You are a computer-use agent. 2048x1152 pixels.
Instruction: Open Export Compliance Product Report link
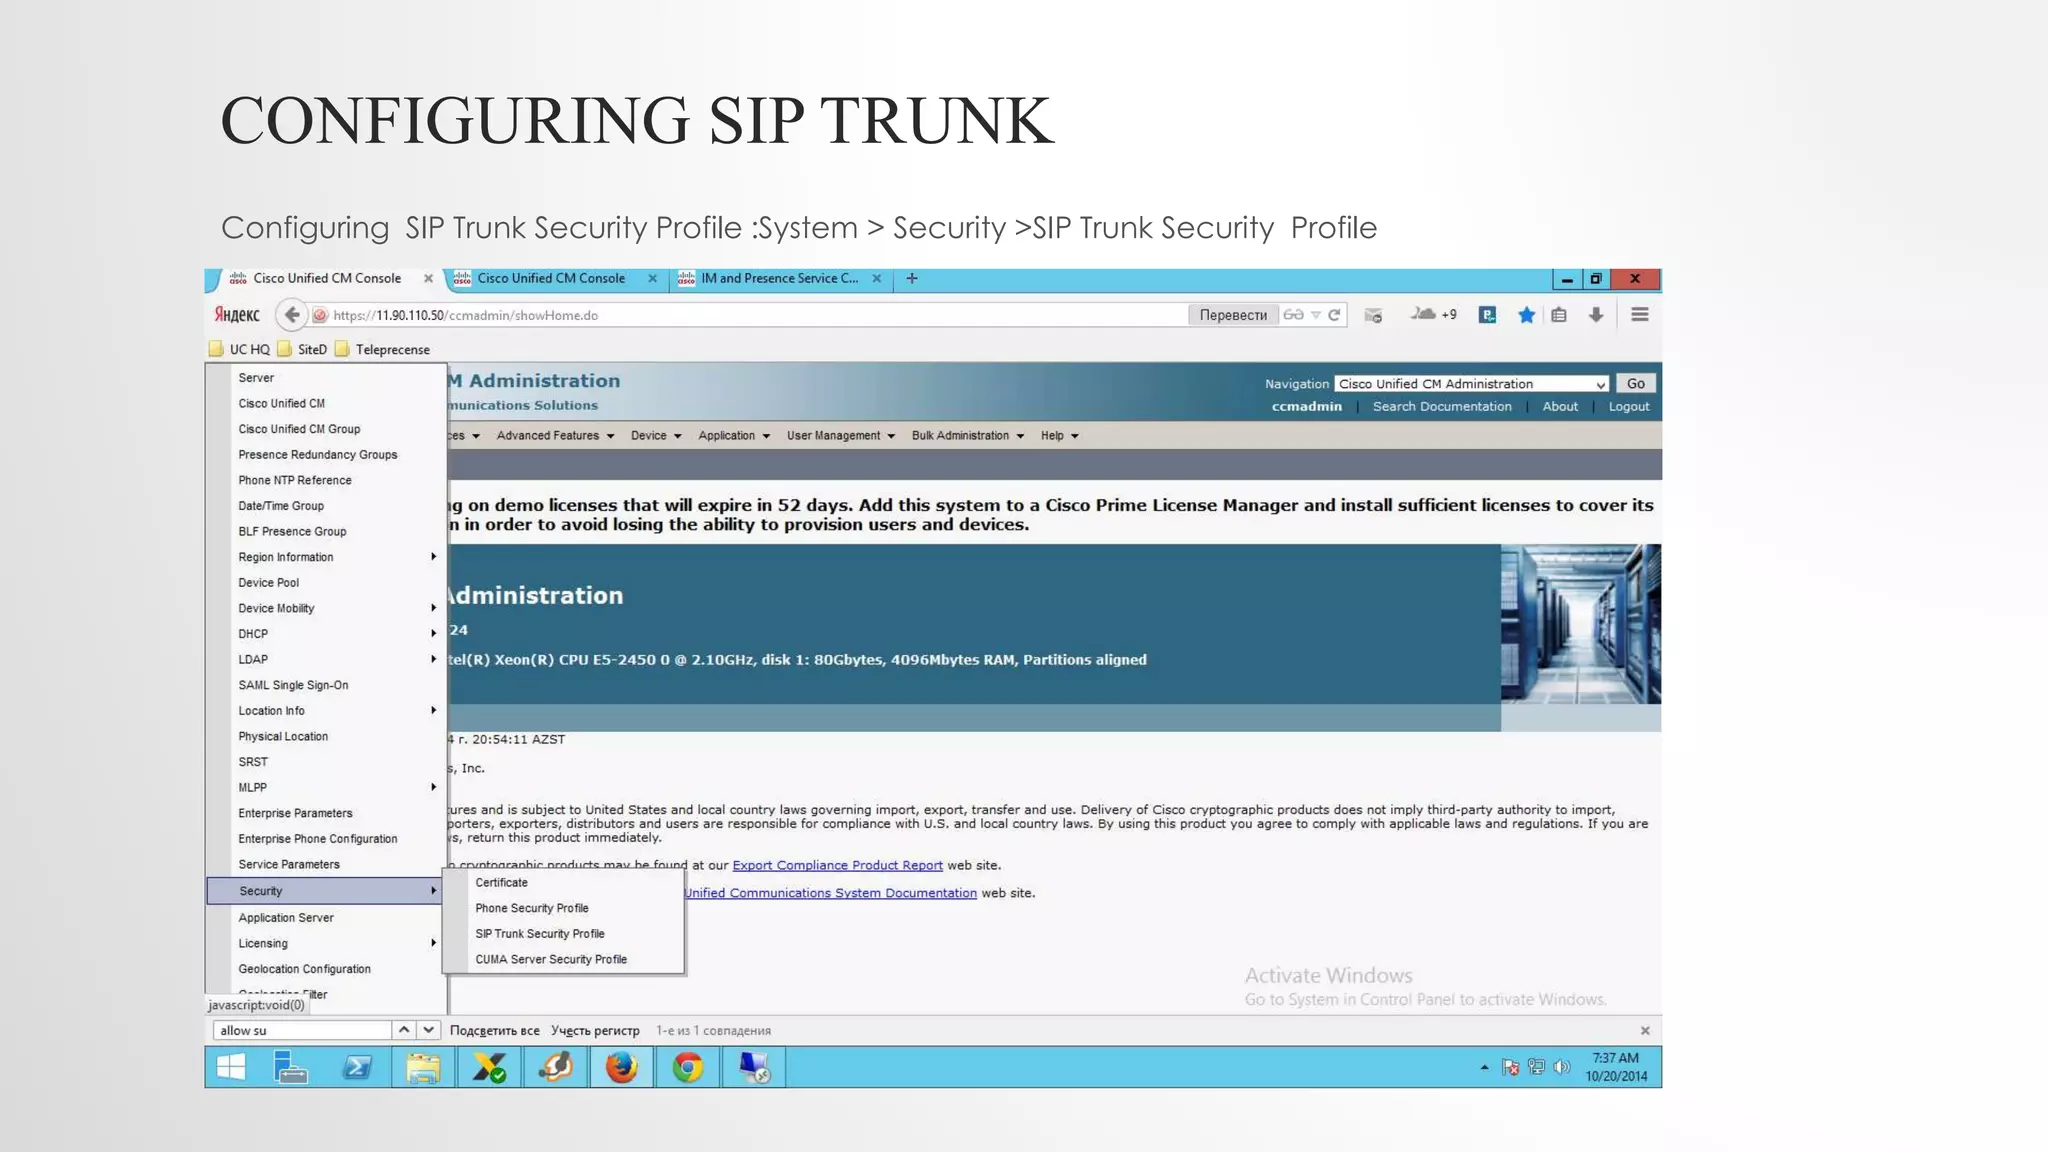(x=837, y=866)
